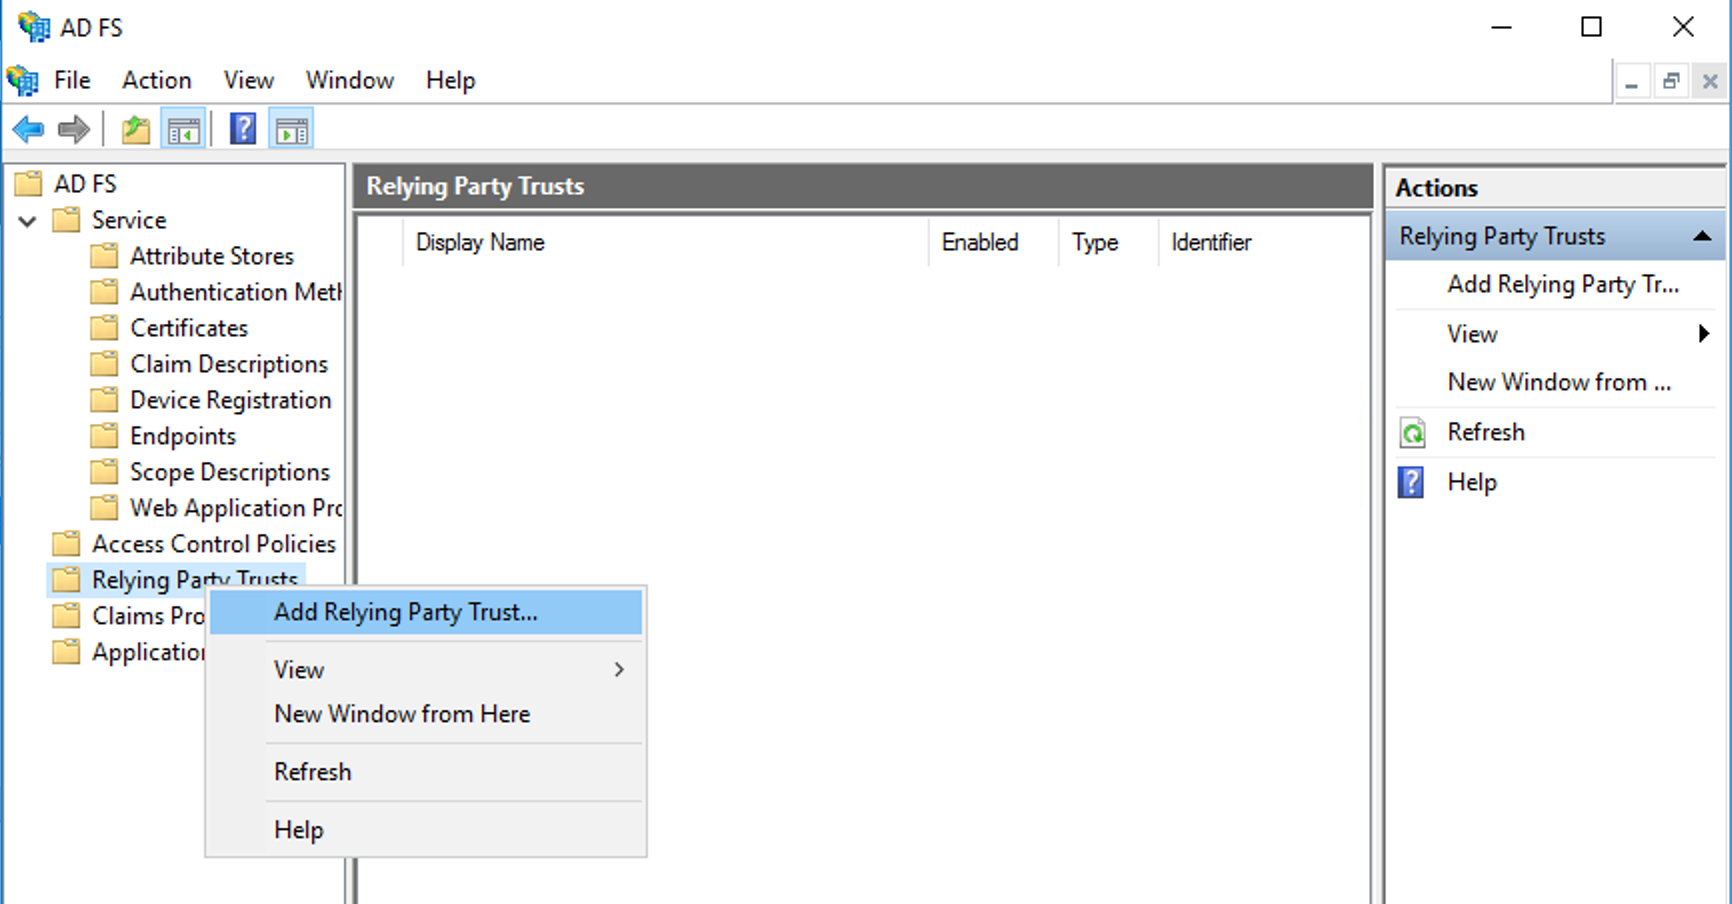1732x904 pixels.
Task: Click the forward navigation arrow
Action: pos(73,129)
